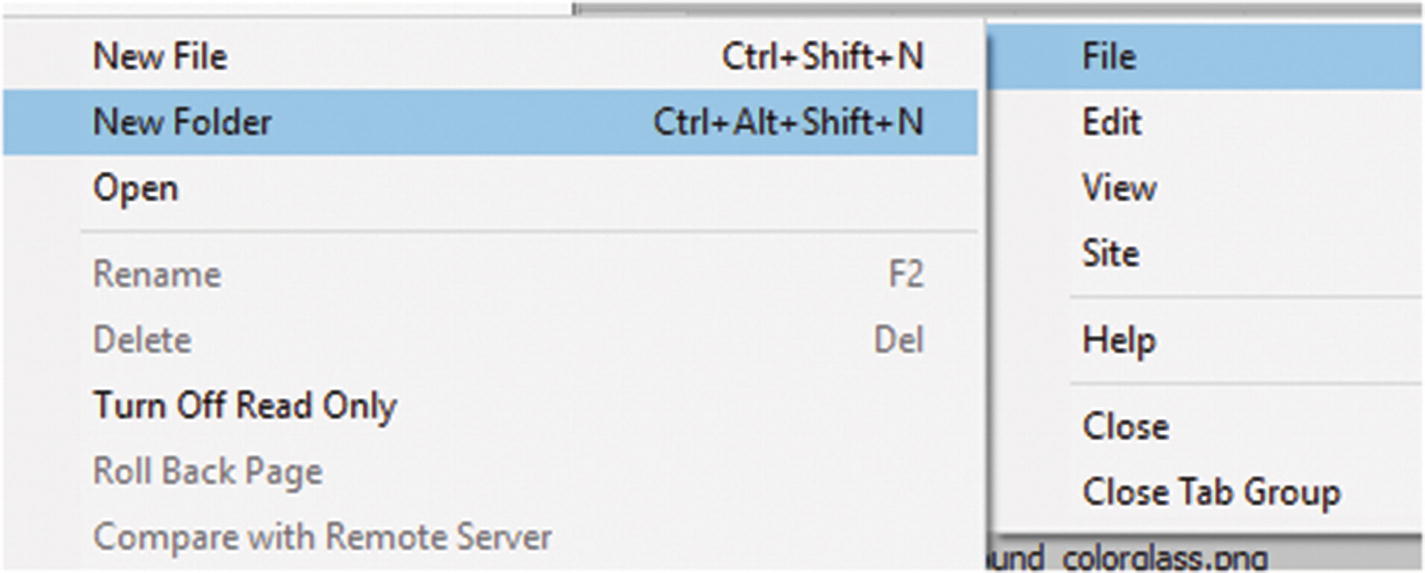Select Close in the parent menu

pos(1125,427)
